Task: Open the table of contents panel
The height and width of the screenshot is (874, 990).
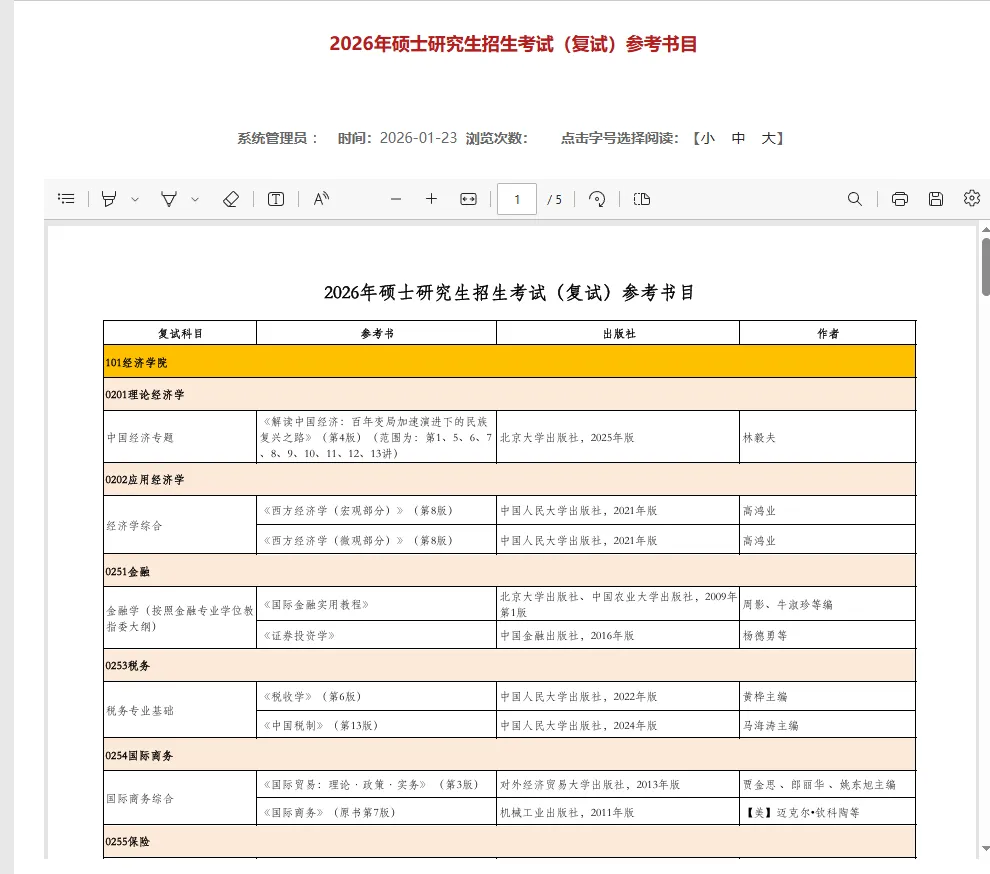Action: [66, 199]
